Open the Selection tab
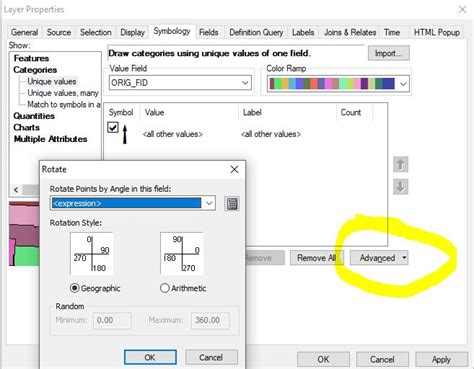Viewport: 474px width, 369px height. coord(96,32)
